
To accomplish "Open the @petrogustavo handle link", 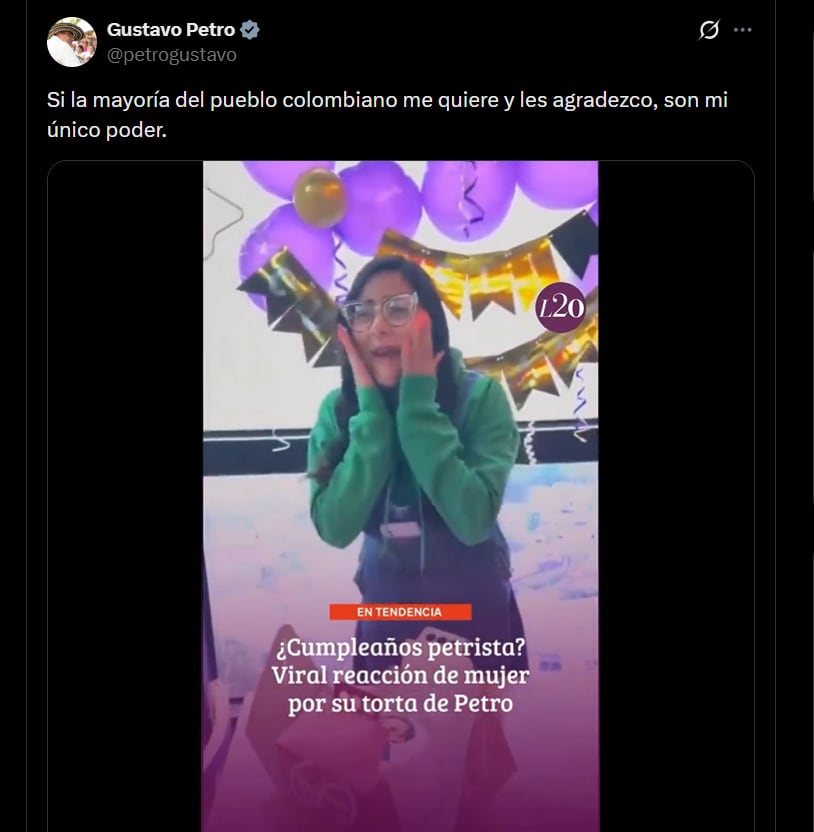I will [x=171, y=55].
